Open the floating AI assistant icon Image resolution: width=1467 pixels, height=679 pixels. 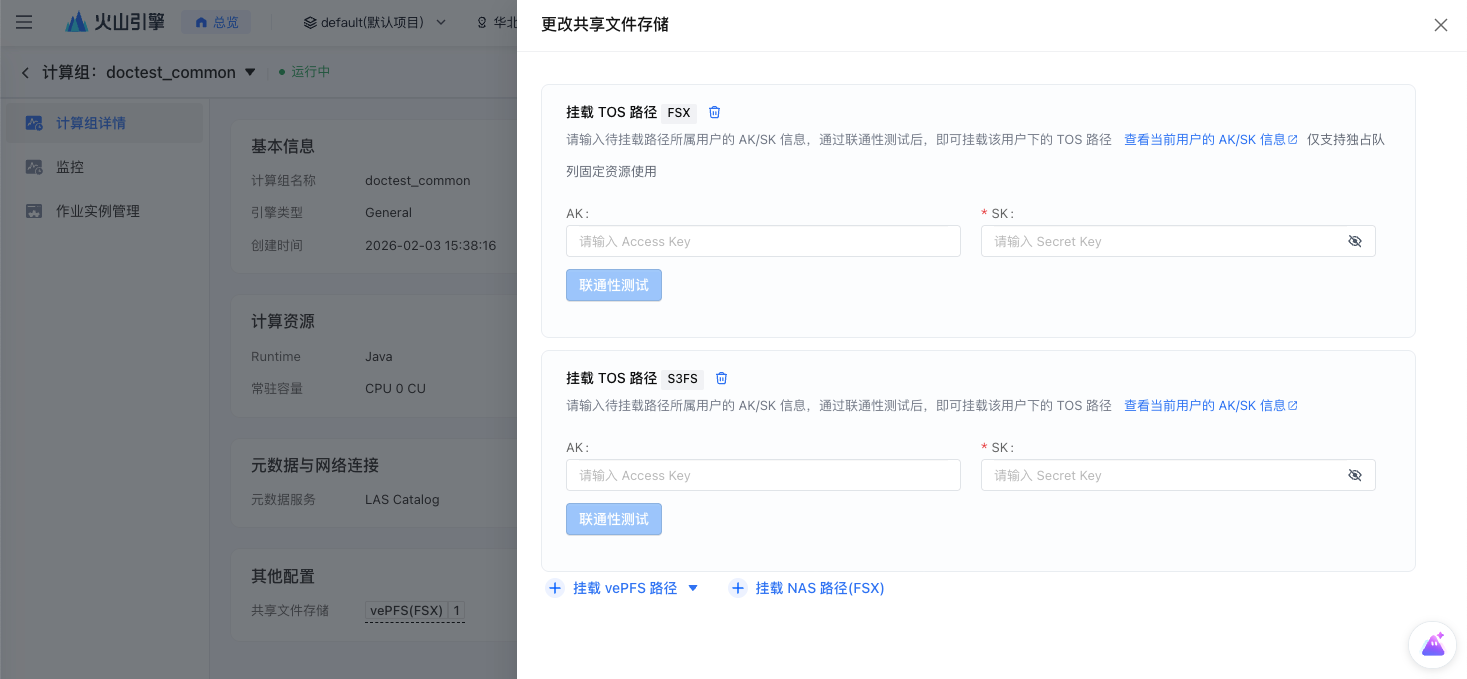coord(1432,645)
